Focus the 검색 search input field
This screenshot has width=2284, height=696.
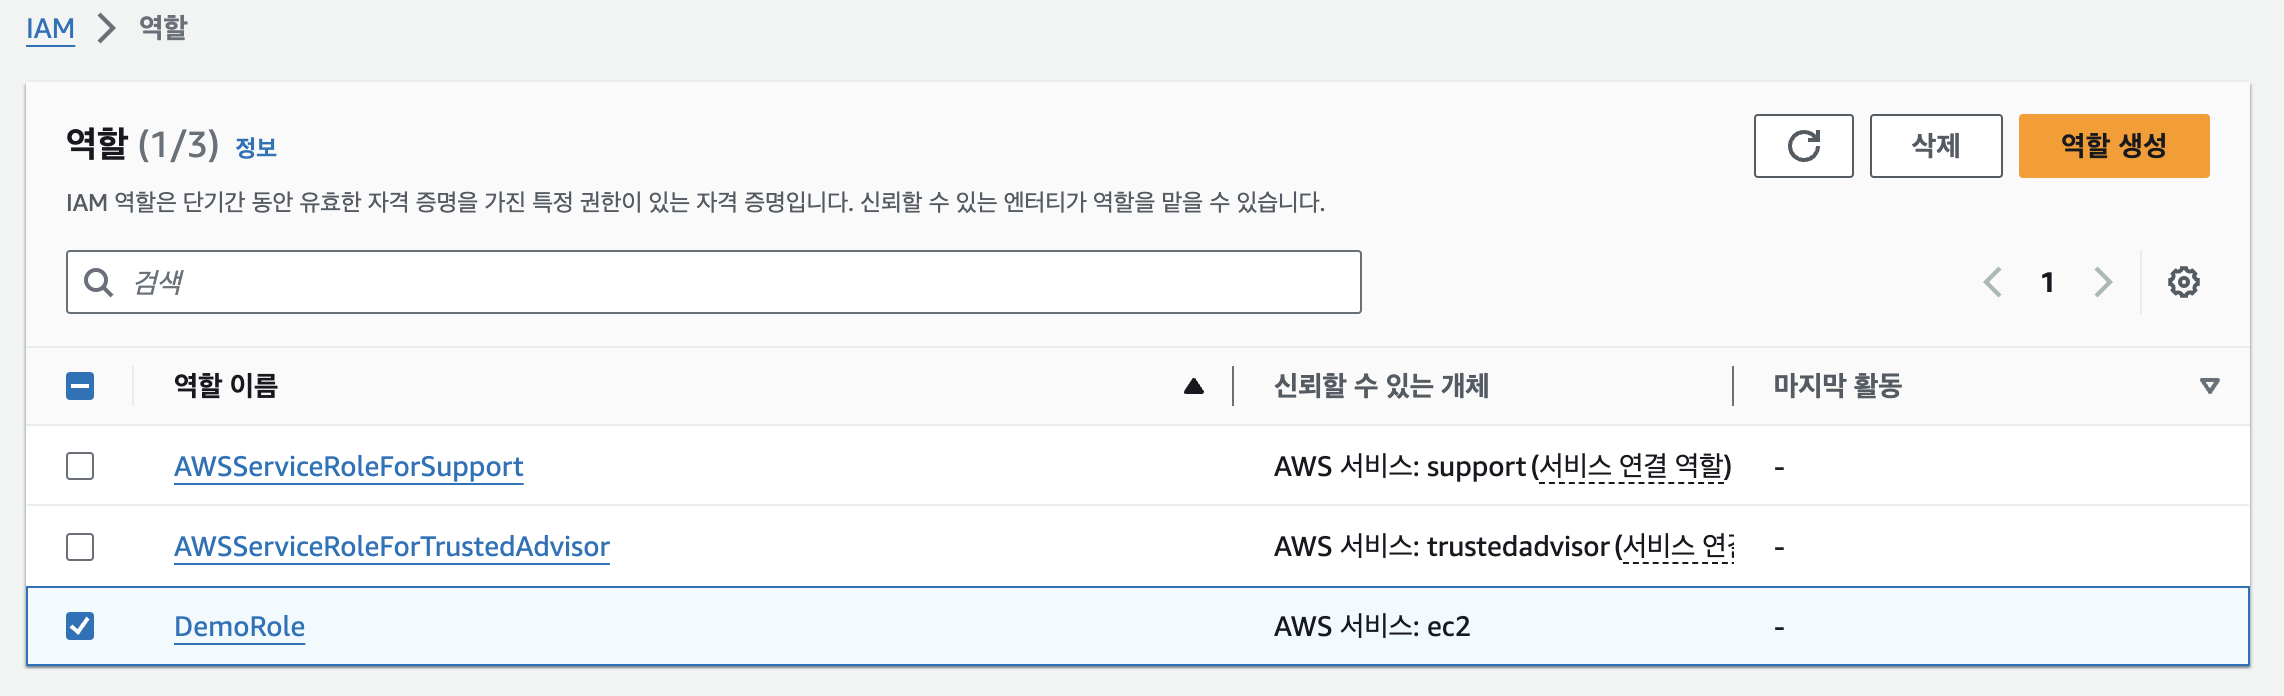coord(740,283)
